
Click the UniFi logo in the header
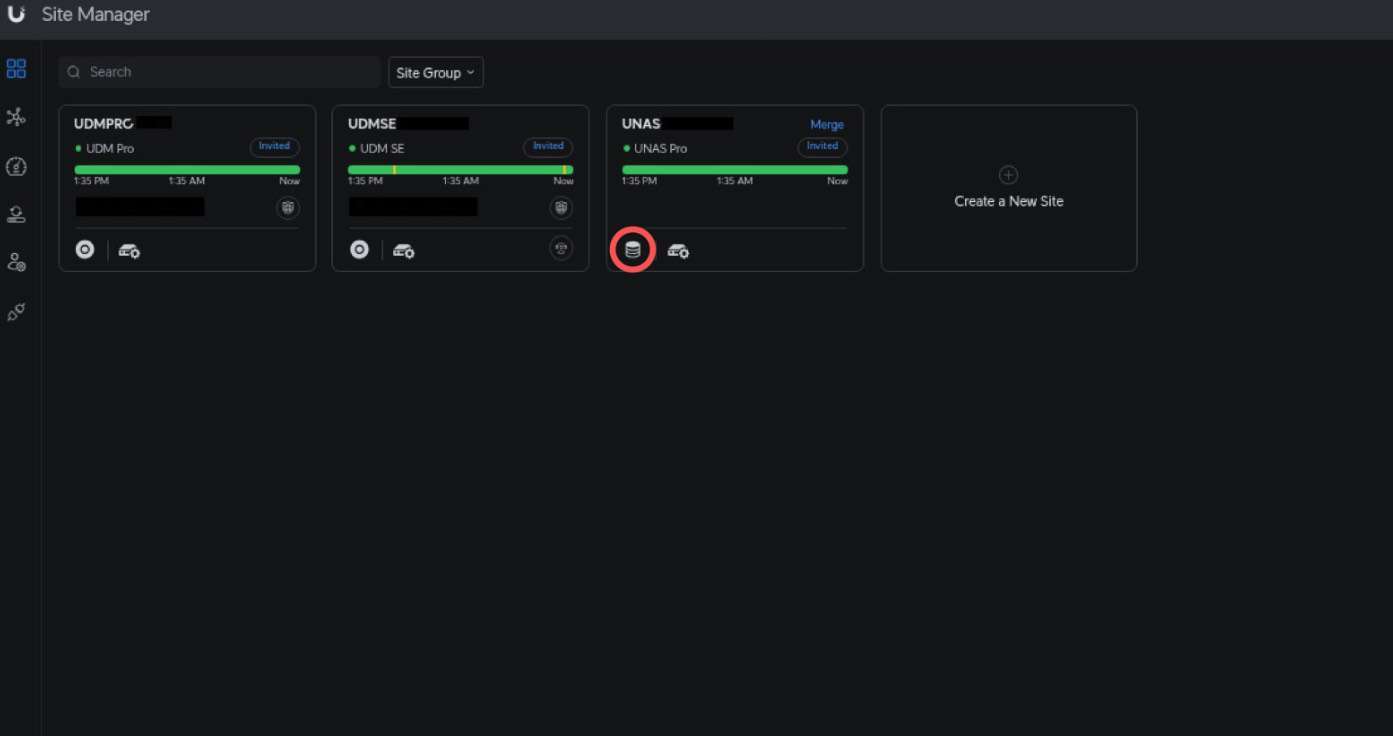16,15
